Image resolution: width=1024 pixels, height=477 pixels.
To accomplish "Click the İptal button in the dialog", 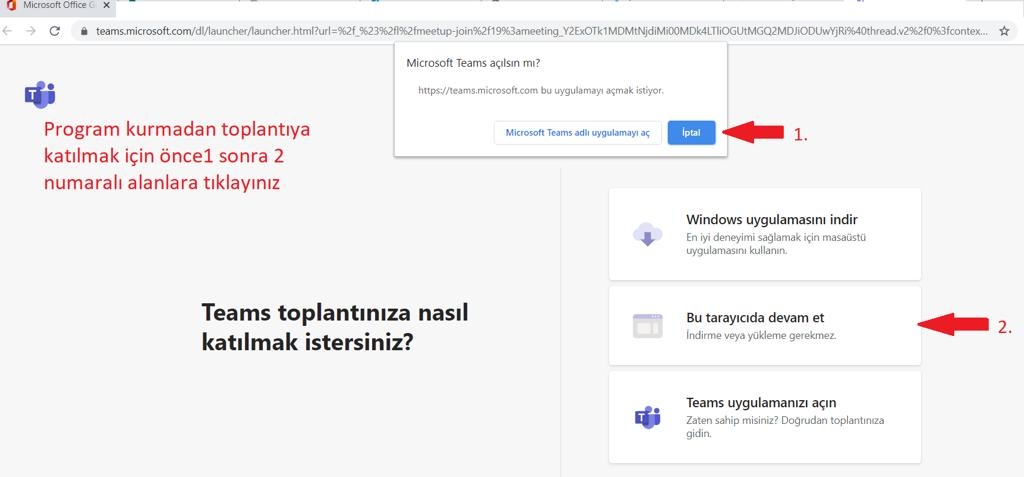I will coord(692,133).
